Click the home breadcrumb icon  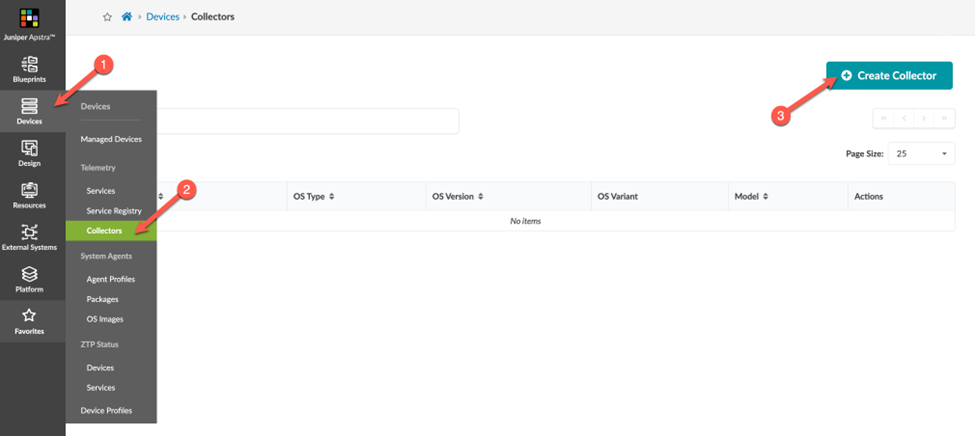click(x=126, y=17)
